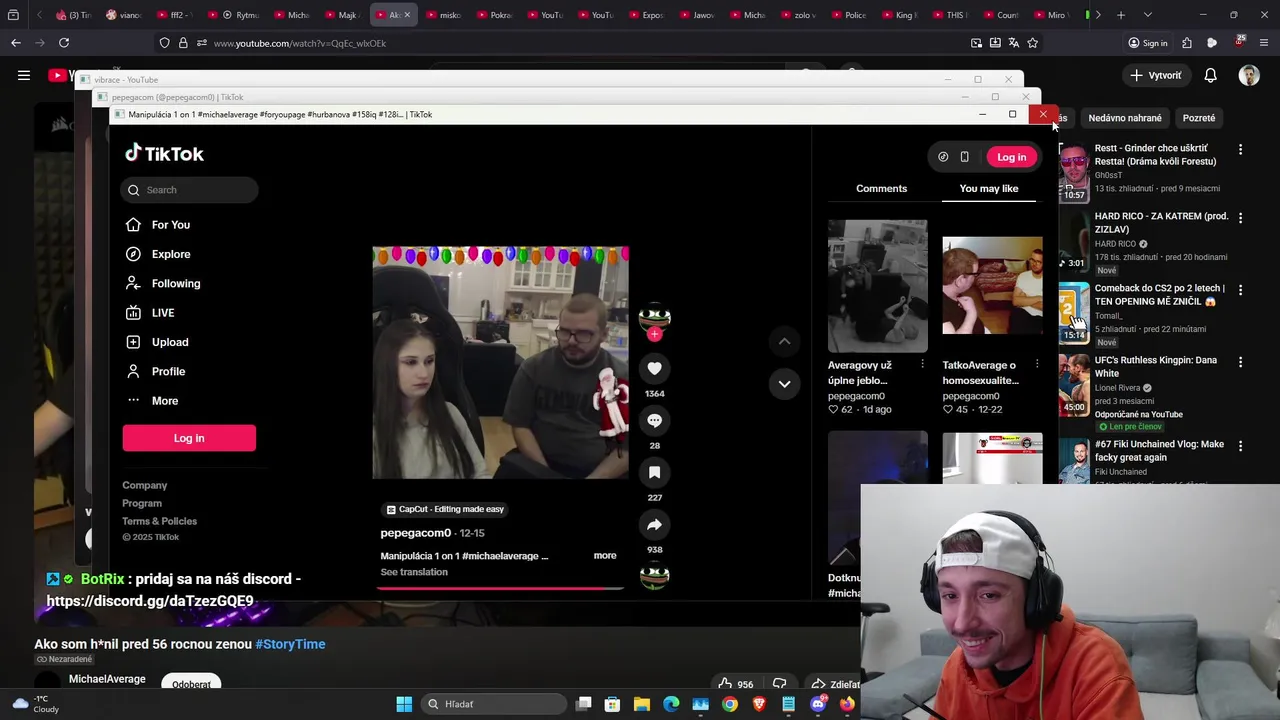Go back with browser back arrow

(16, 43)
